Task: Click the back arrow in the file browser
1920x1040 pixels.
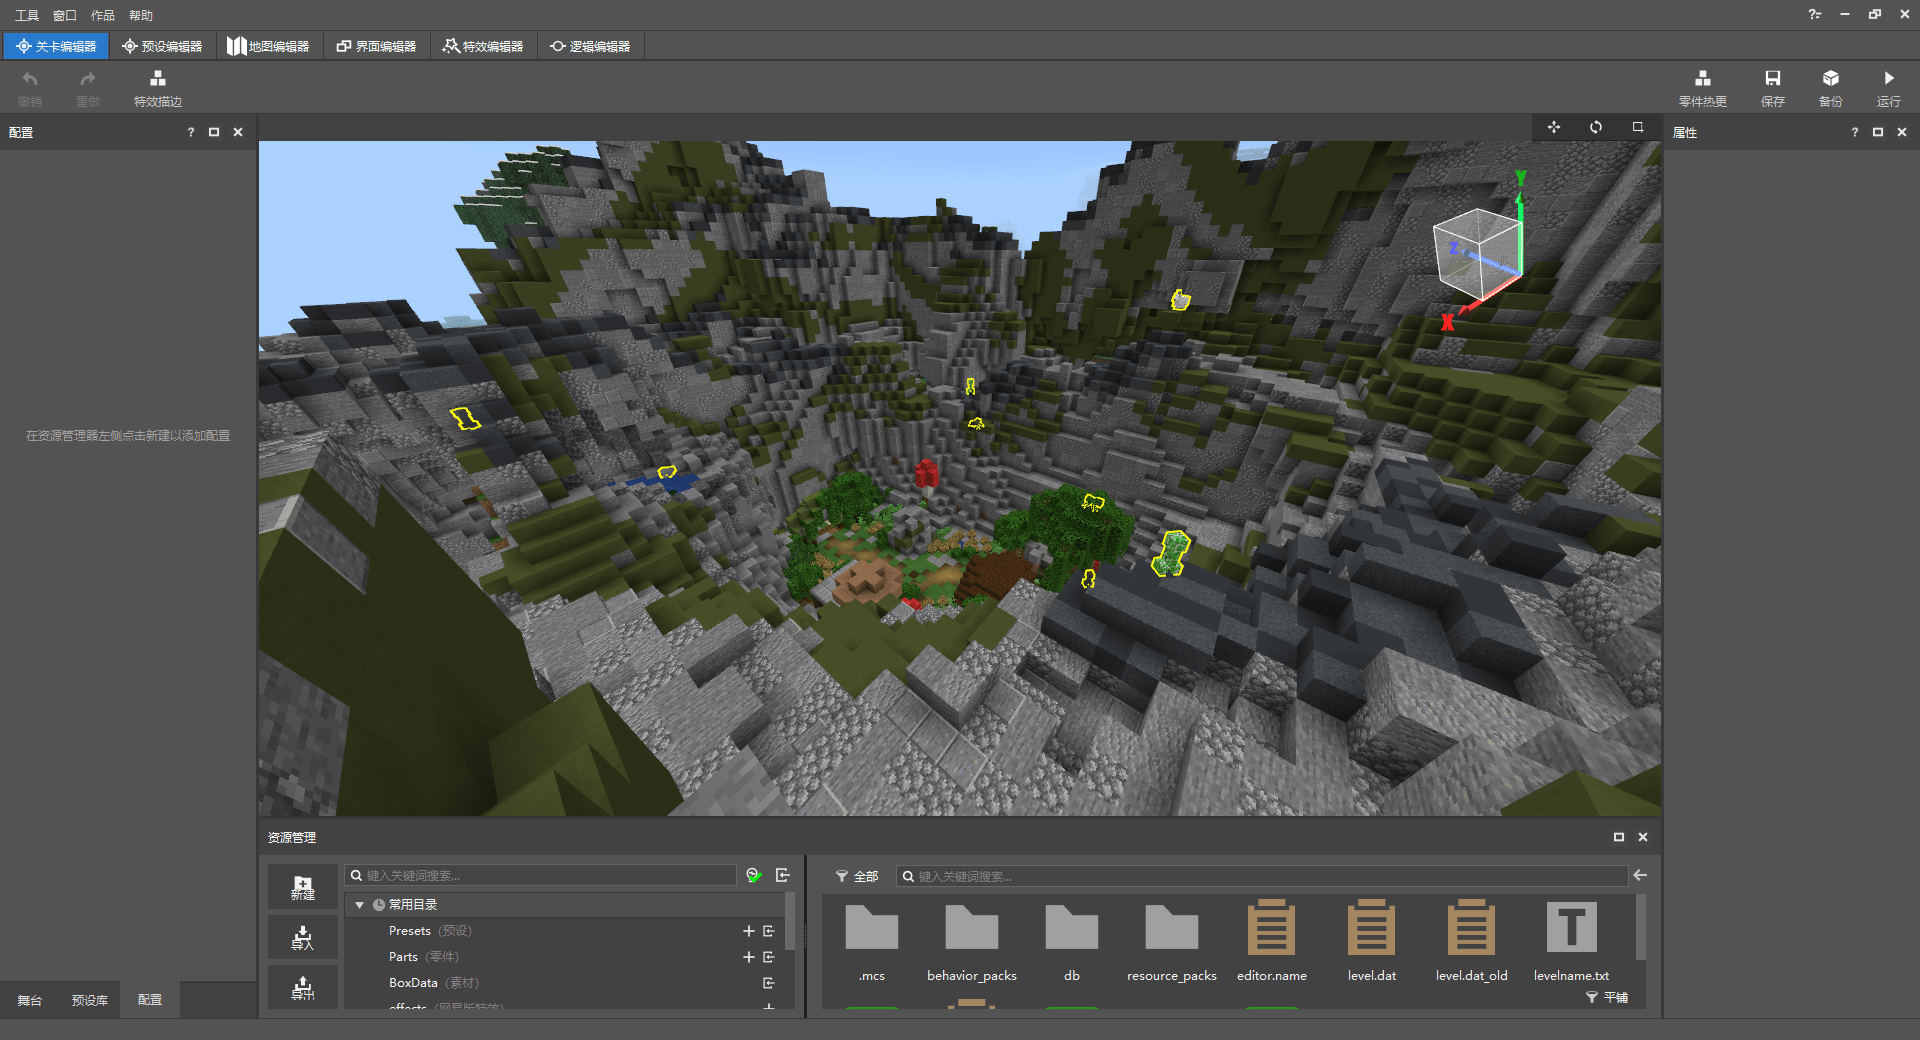Action: click(x=1640, y=875)
